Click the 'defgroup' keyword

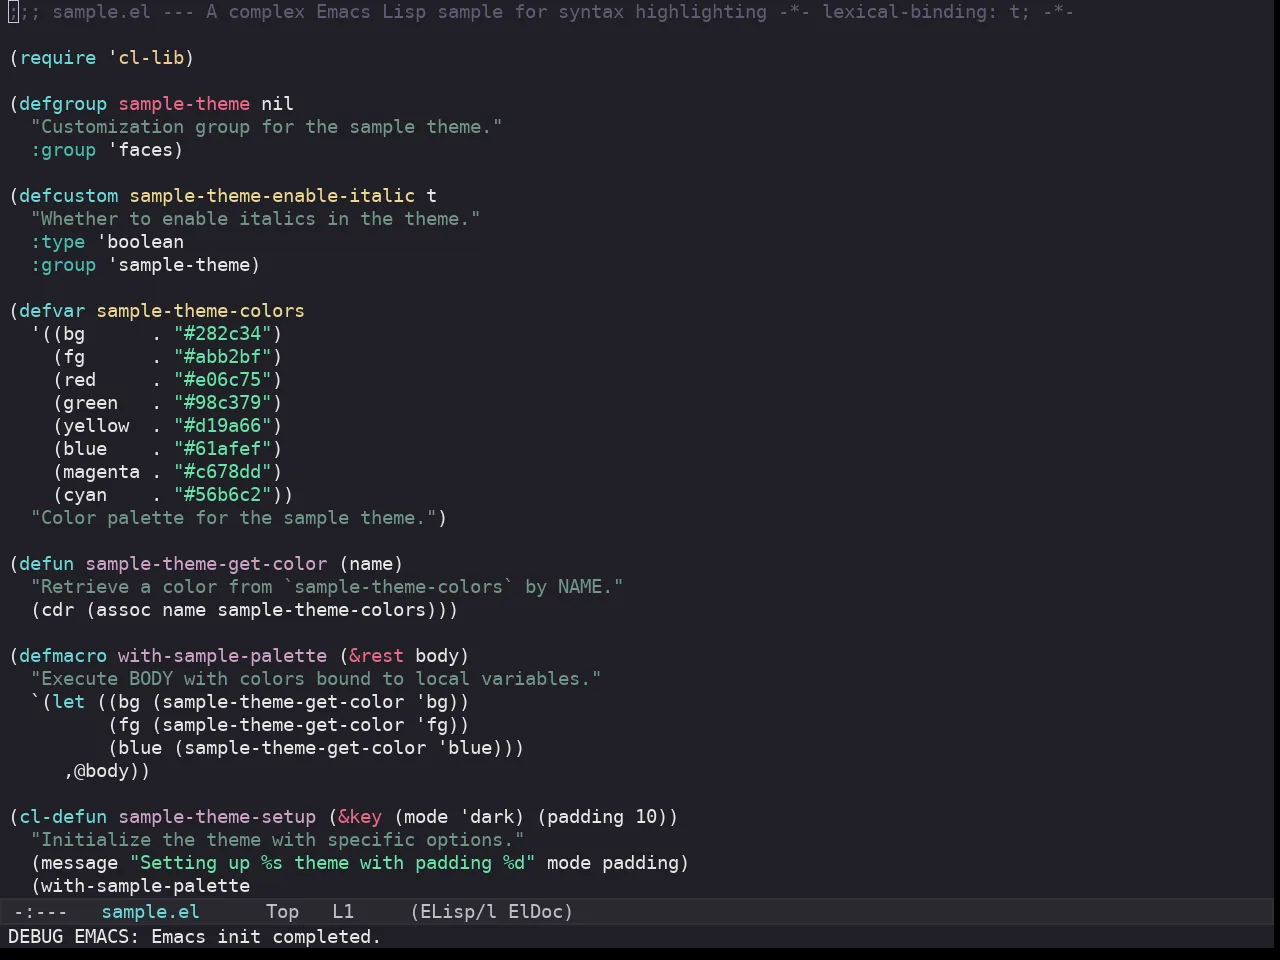(x=63, y=104)
